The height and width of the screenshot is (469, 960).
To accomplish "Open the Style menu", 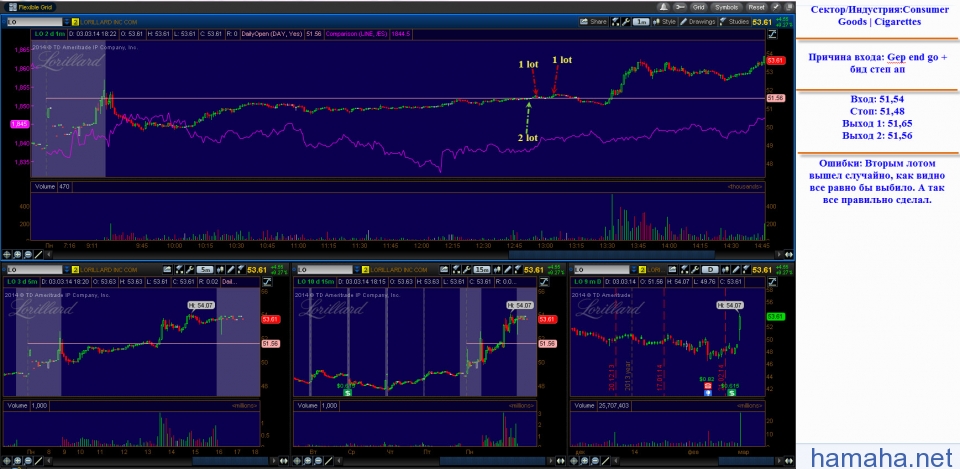I will click(664, 21).
